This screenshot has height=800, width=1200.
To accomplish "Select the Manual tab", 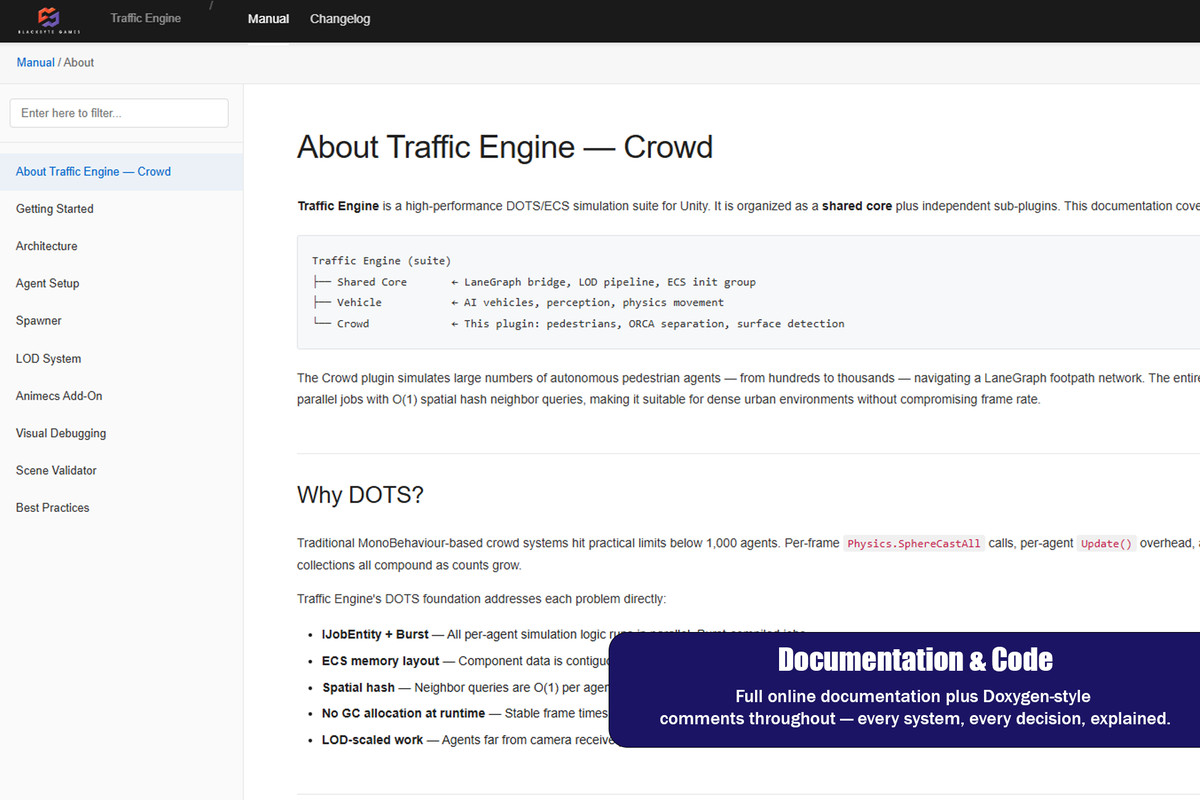I will [269, 19].
